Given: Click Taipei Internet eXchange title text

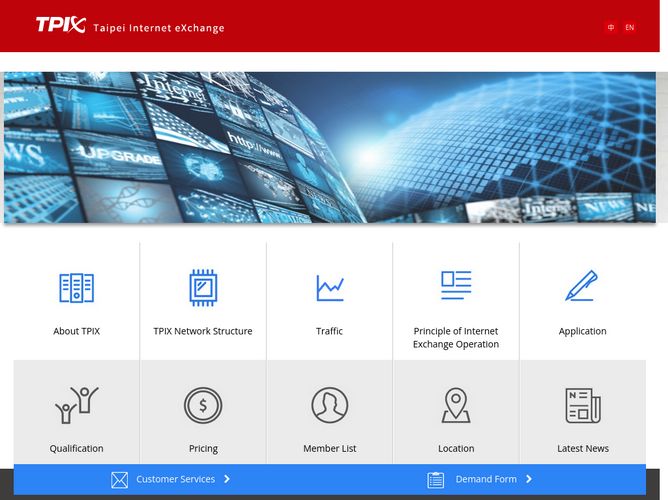Looking at the screenshot, I should pyautogui.click(x=159, y=28).
